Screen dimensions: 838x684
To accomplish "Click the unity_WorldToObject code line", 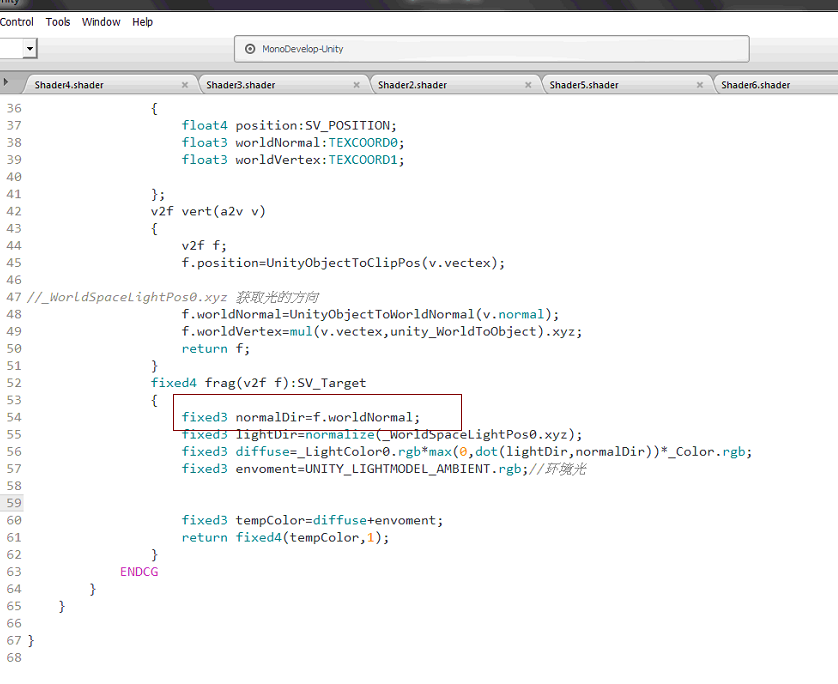I will point(382,332).
